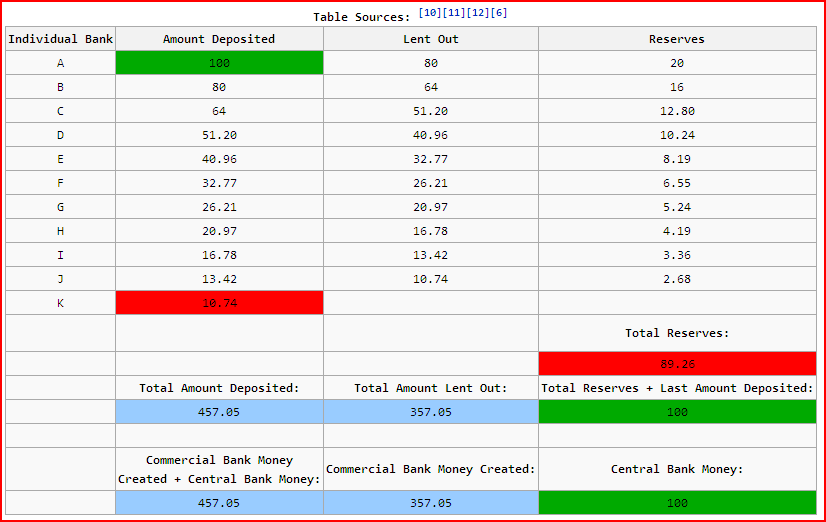Select the "Lent Out" column header
Screen dimensions: 826x522
[x=430, y=39]
